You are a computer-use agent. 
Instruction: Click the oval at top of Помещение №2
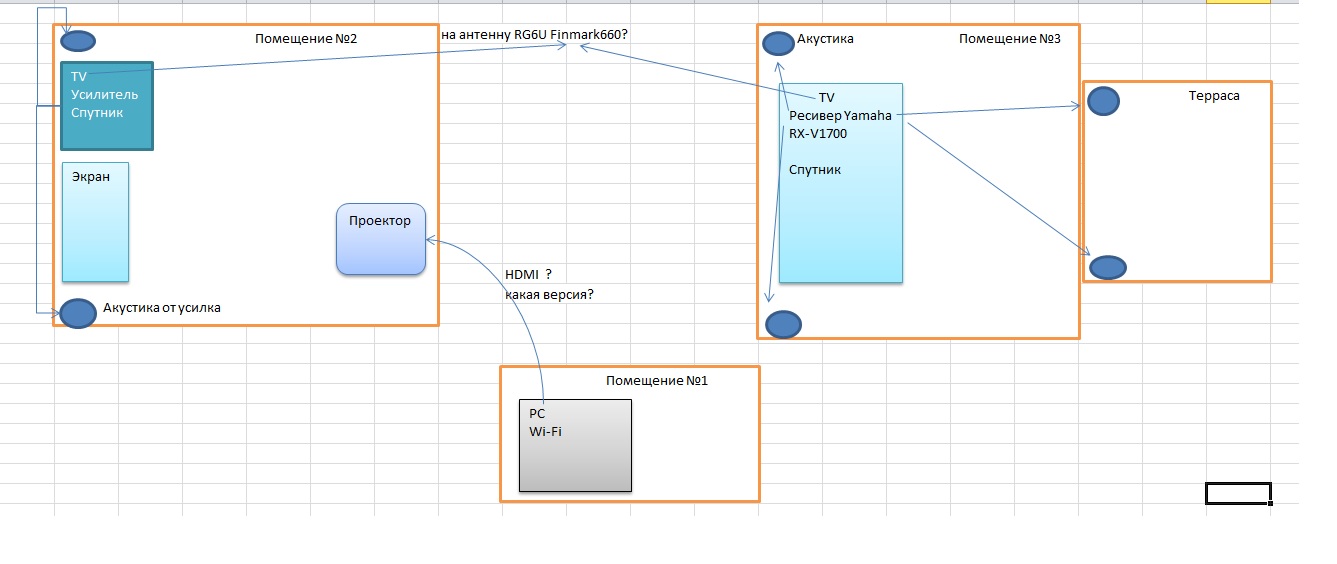pyautogui.click(x=80, y=41)
